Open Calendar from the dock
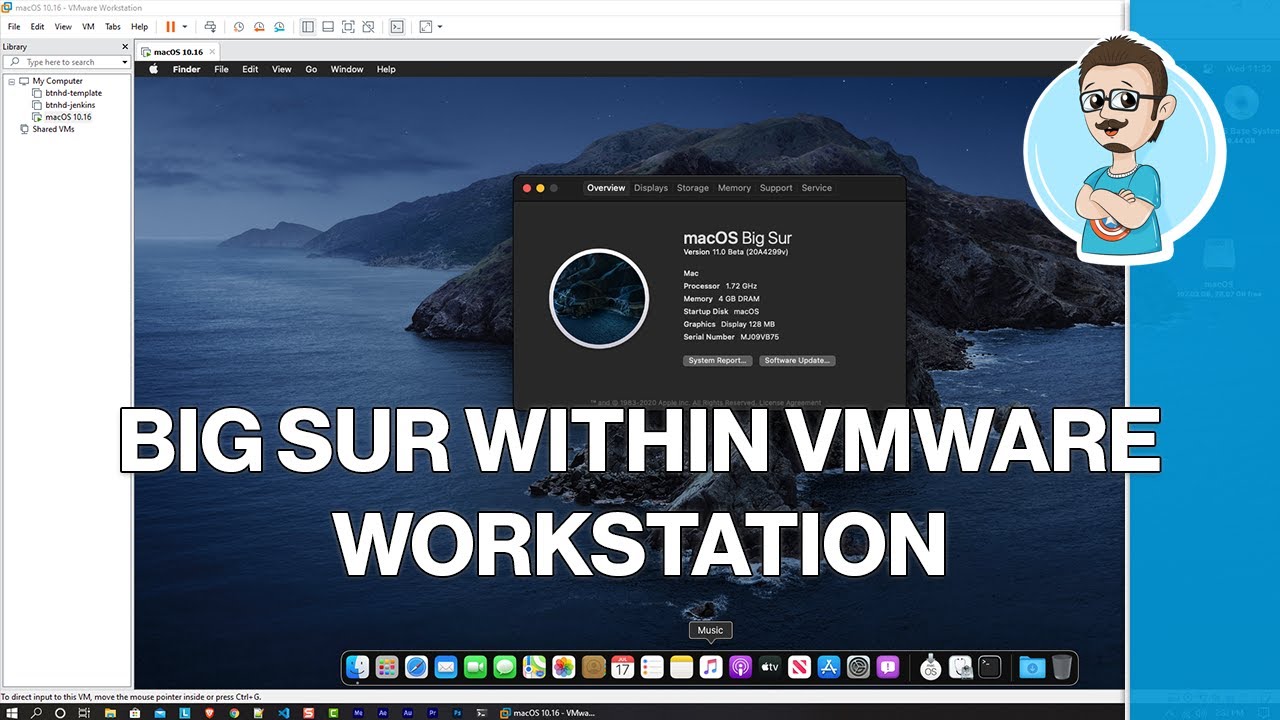1280x720 pixels. pyautogui.click(x=623, y=667)
